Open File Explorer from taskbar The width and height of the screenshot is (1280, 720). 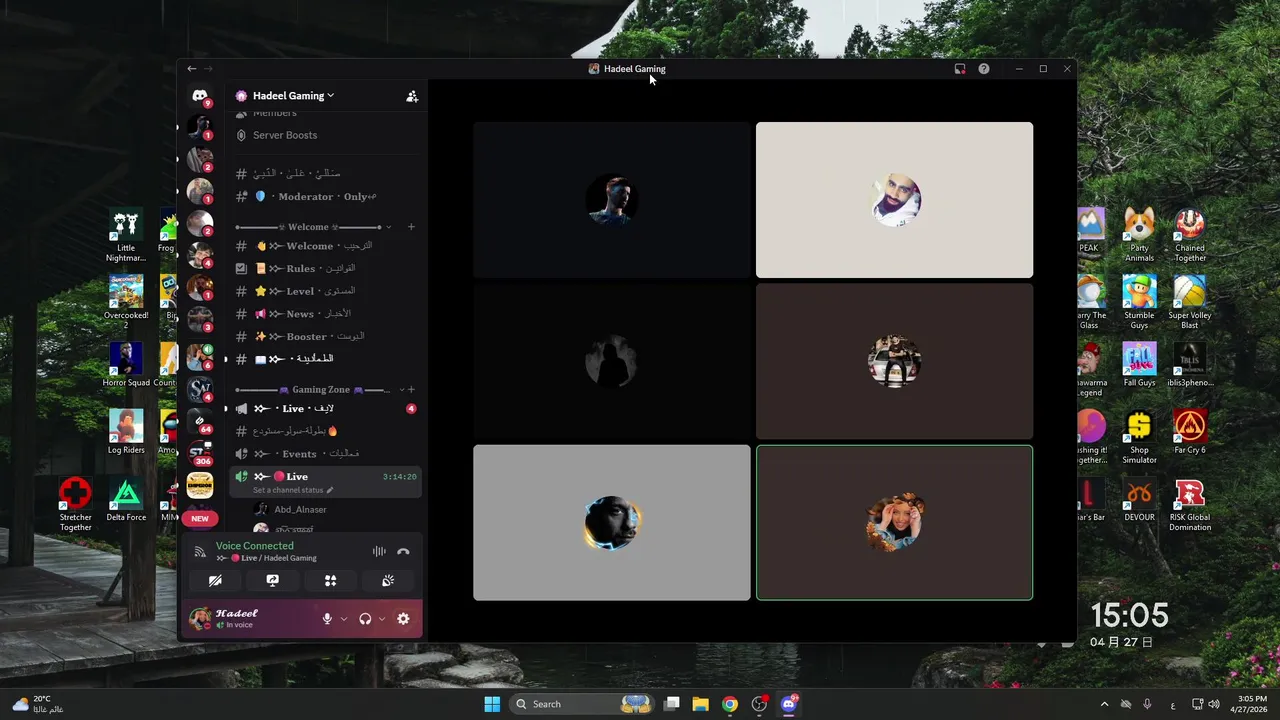701,704
